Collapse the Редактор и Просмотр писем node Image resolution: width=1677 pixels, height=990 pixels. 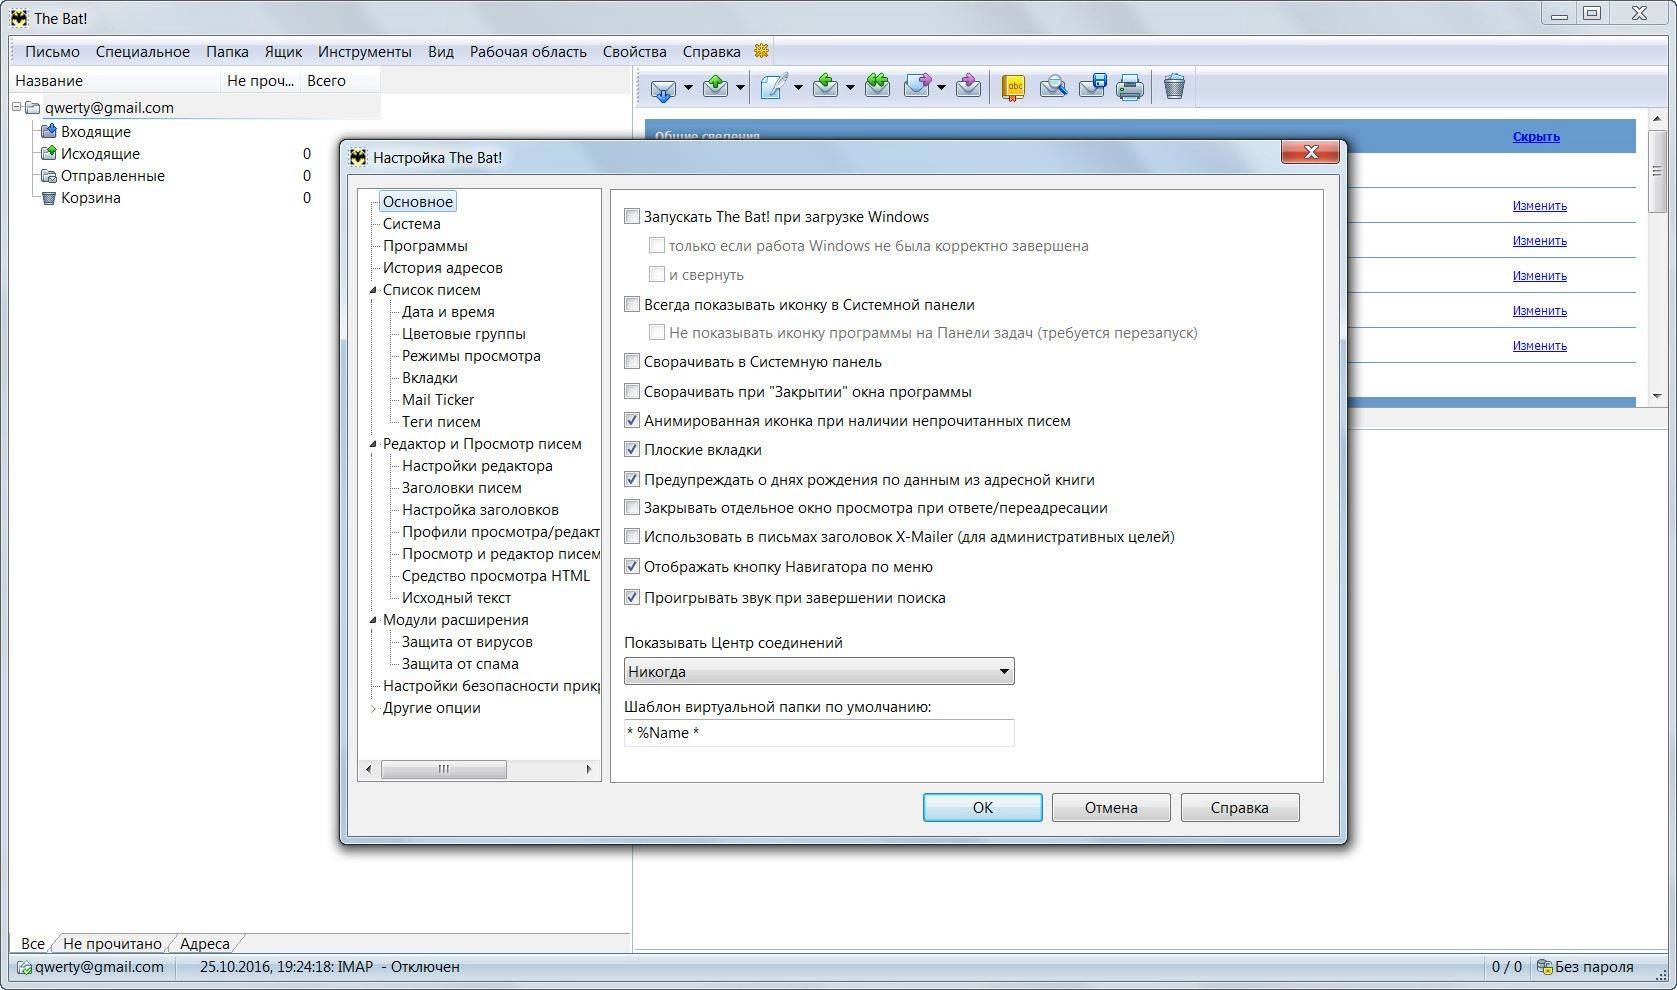tap(373, 444)
